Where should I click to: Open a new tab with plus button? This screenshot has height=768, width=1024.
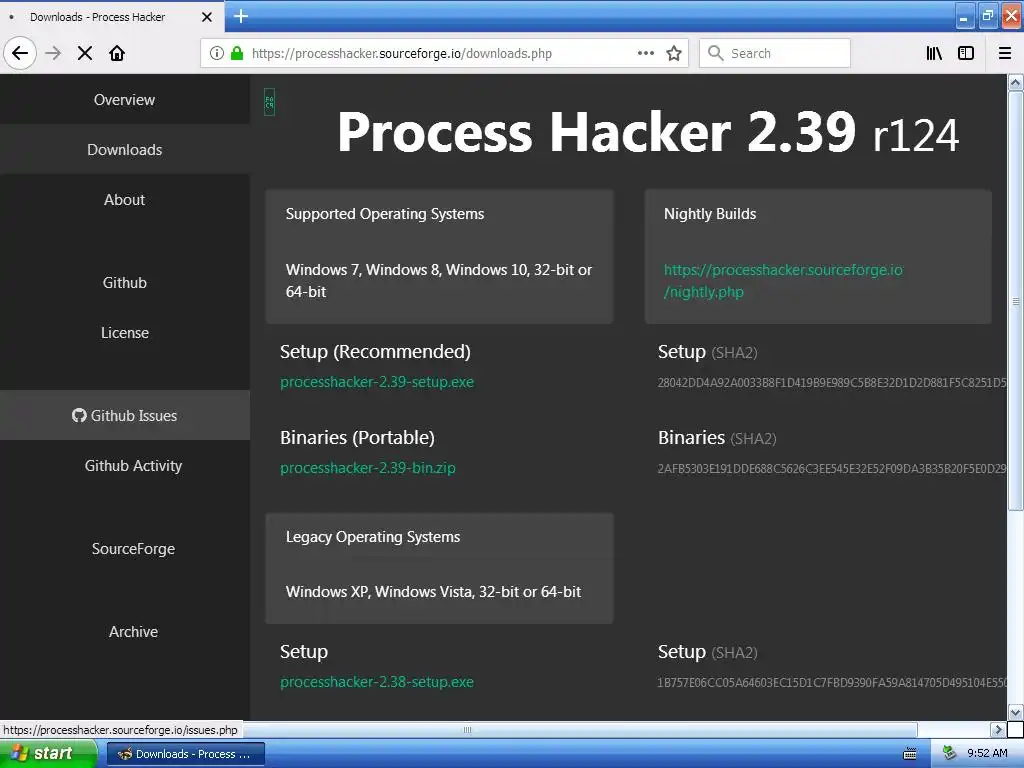(241, 16)
